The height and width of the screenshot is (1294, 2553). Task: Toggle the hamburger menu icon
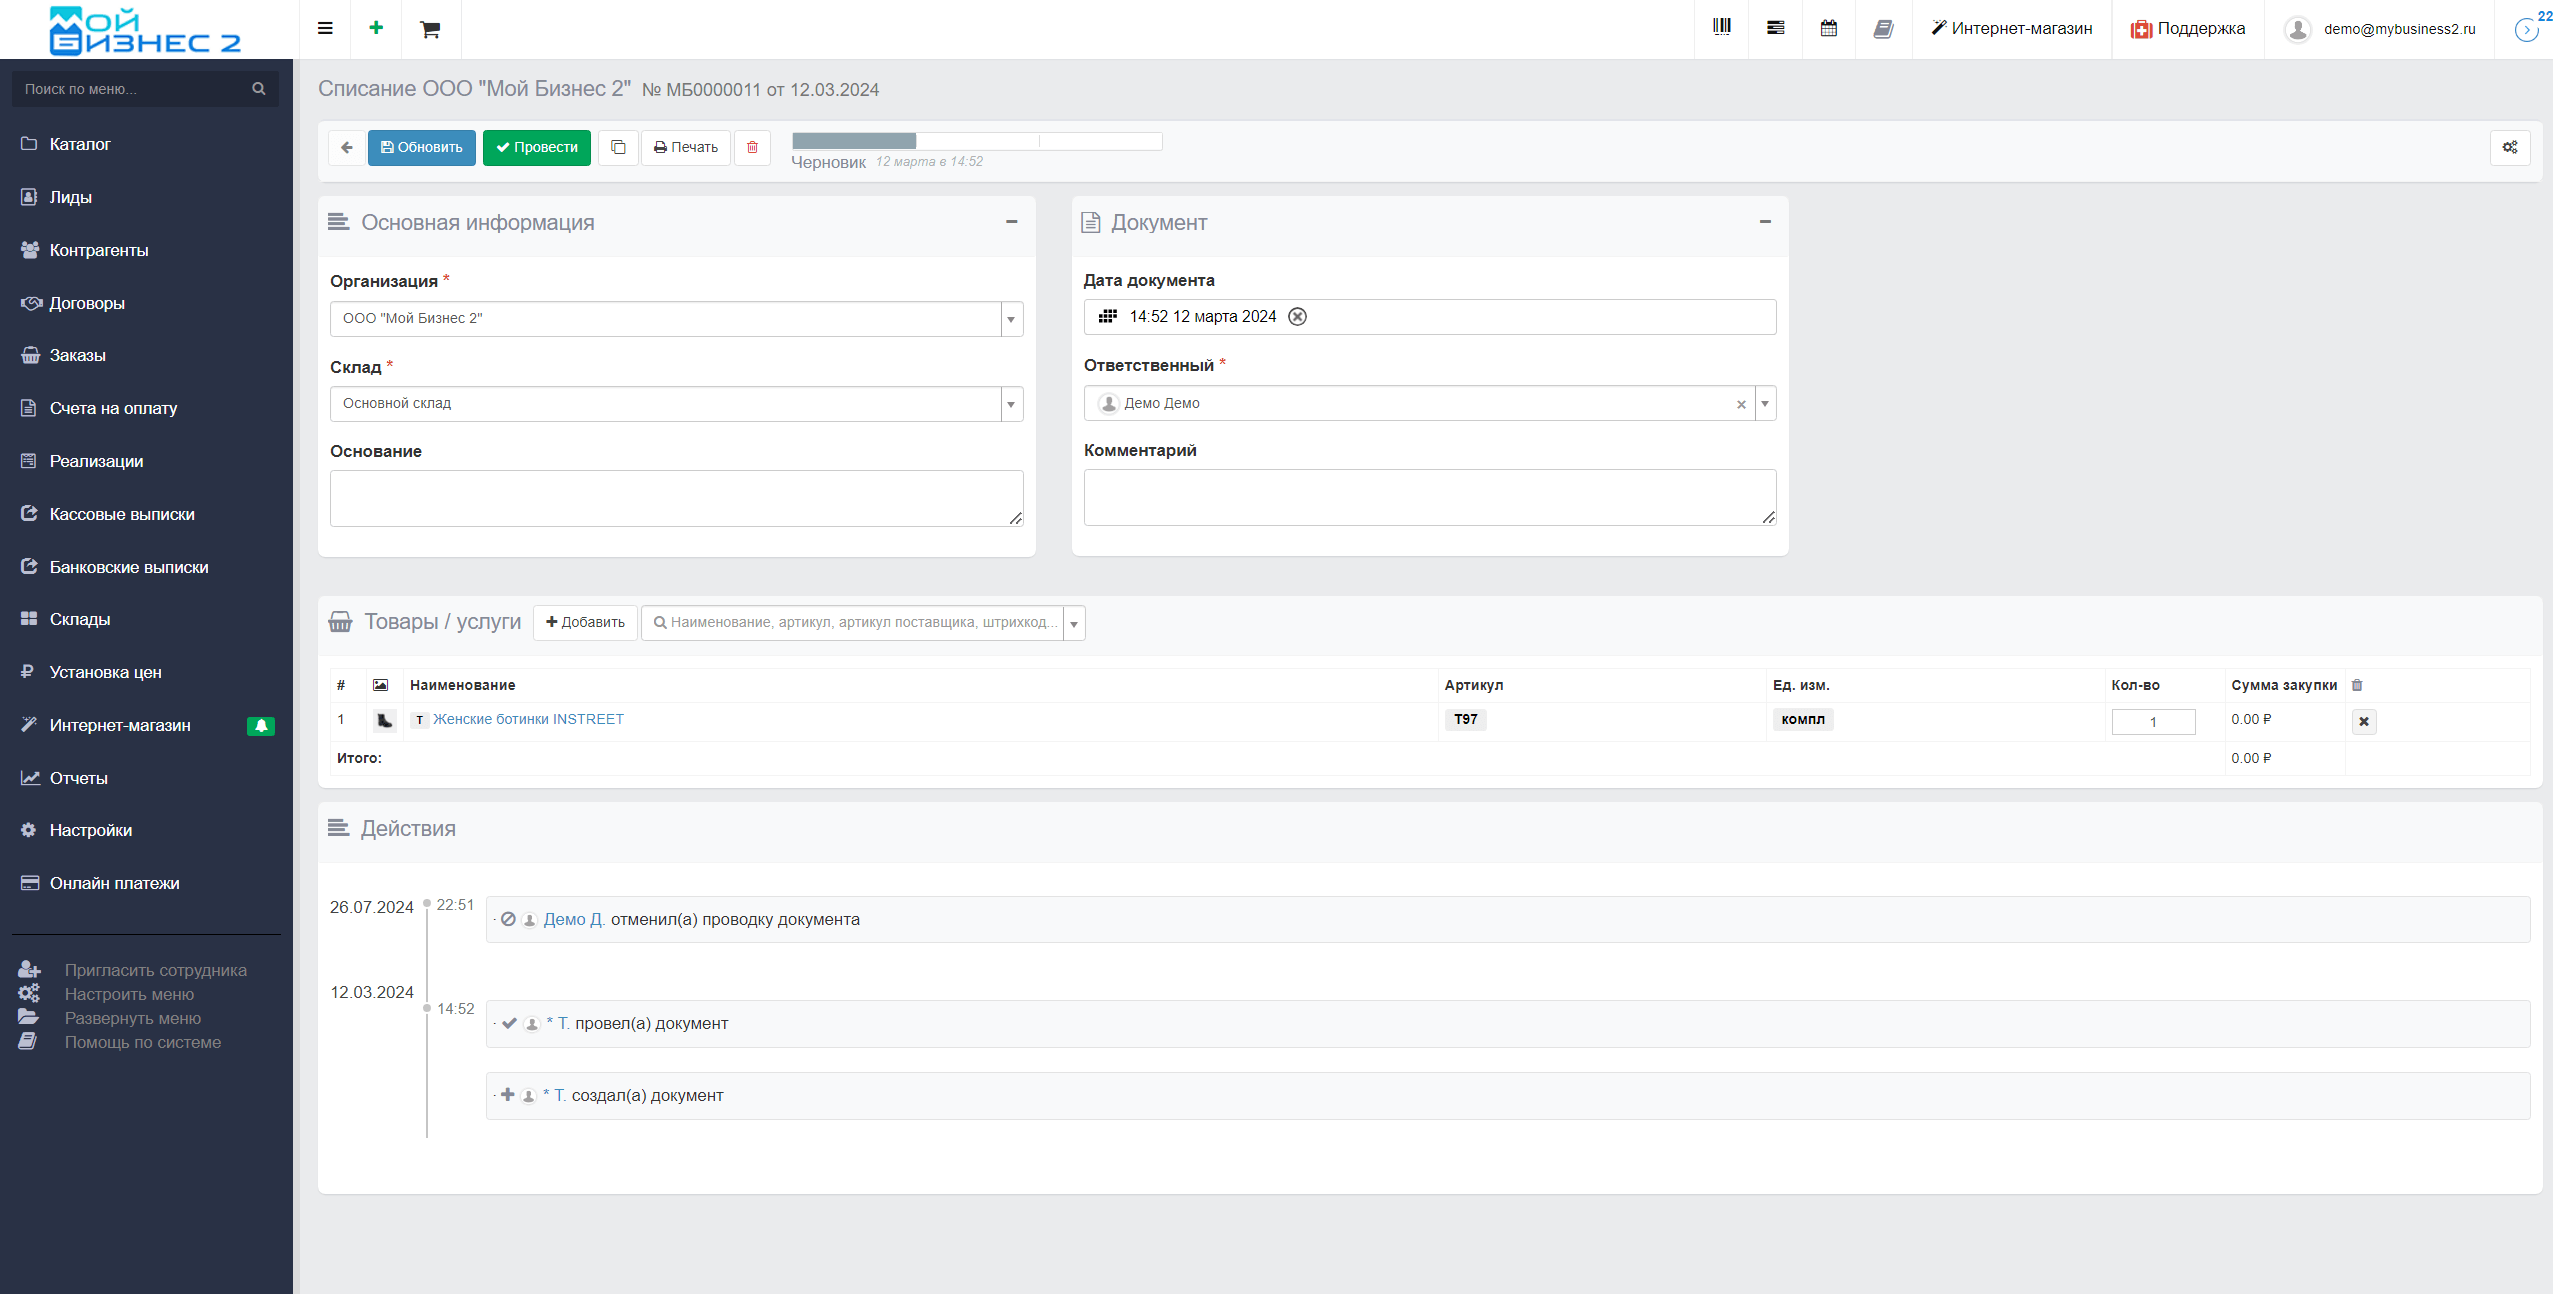click(x=325, y=28)
